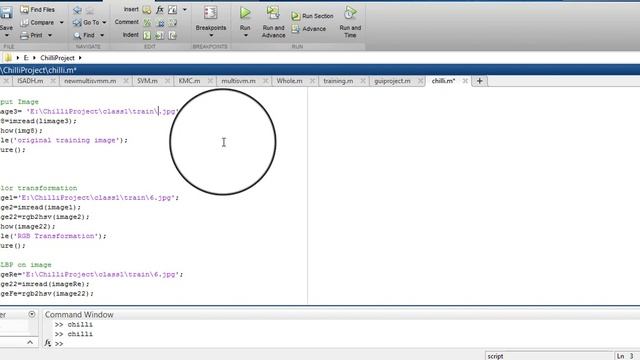Expand the Insert row dropdown arrow
The height and width of the screenshot is (360, 640).
pos(184,9)
